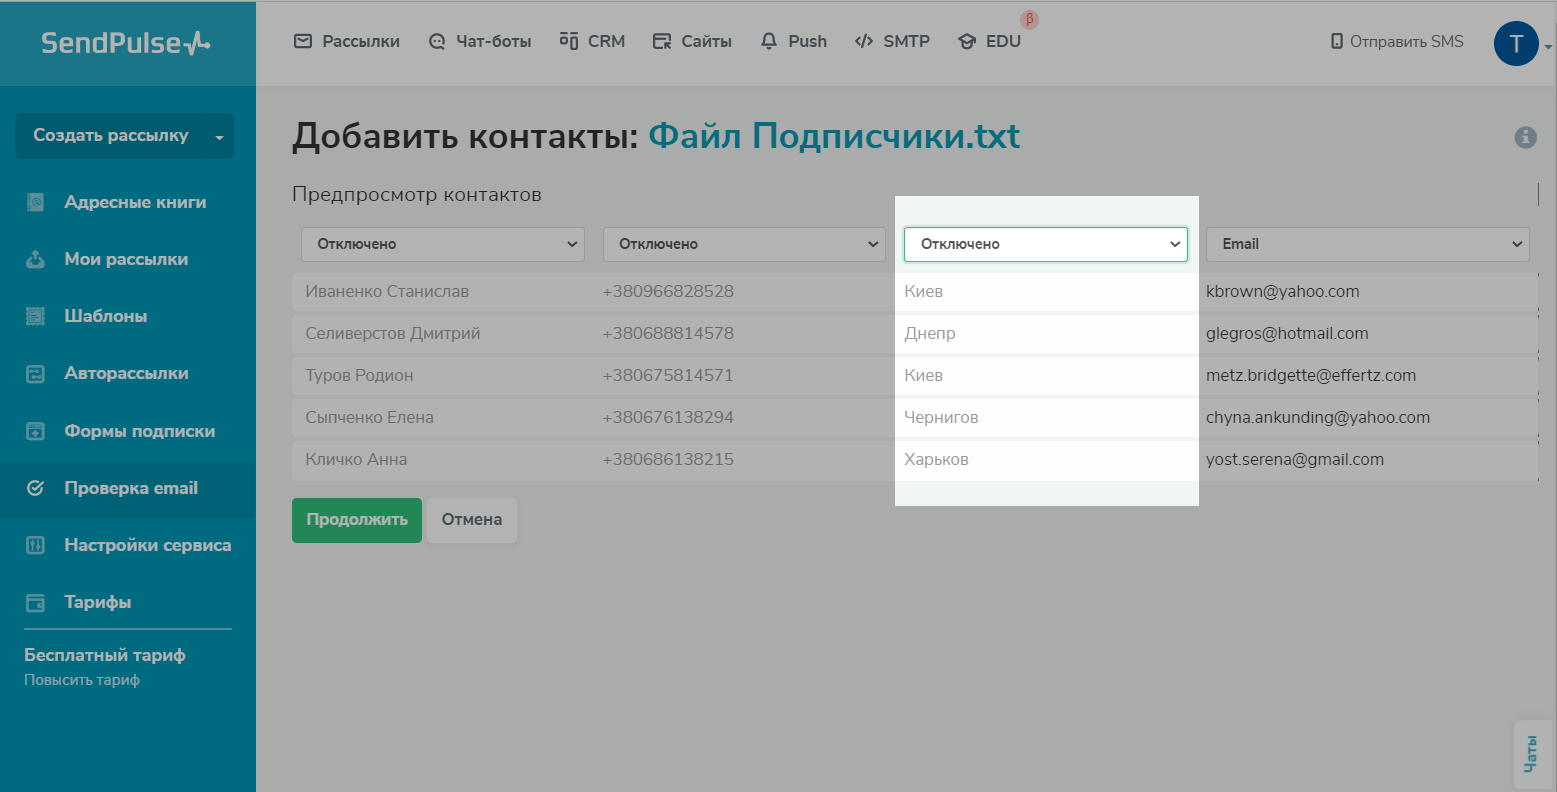Viewport: 1557px width, 792px height.
Task: Open the Email column type dropdown
Action: tap(1367, 244)
